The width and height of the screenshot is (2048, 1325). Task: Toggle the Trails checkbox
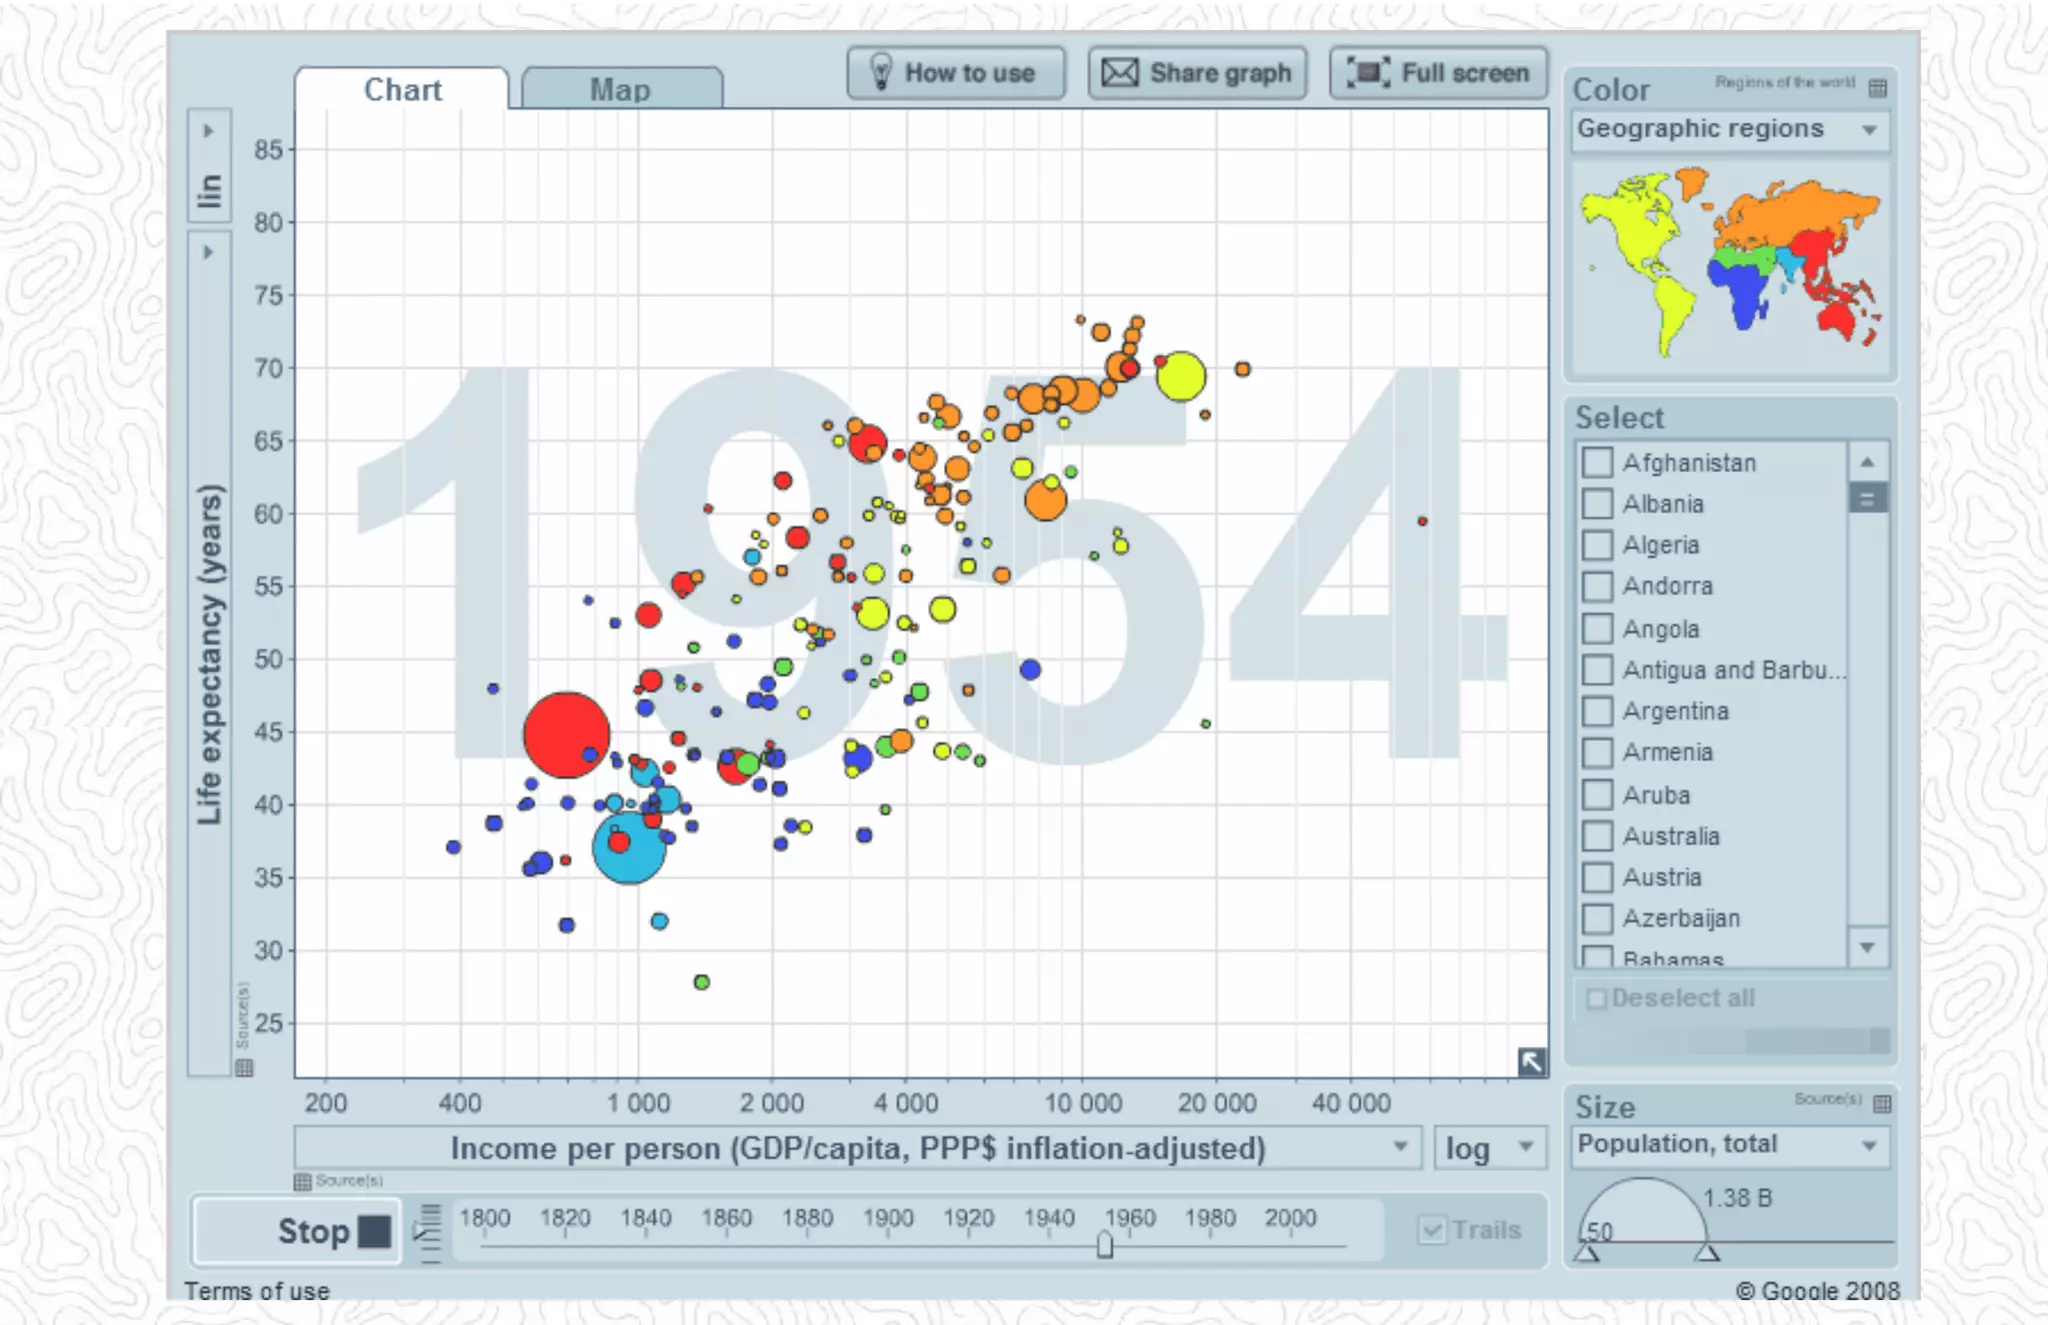coord(1432,1230)
